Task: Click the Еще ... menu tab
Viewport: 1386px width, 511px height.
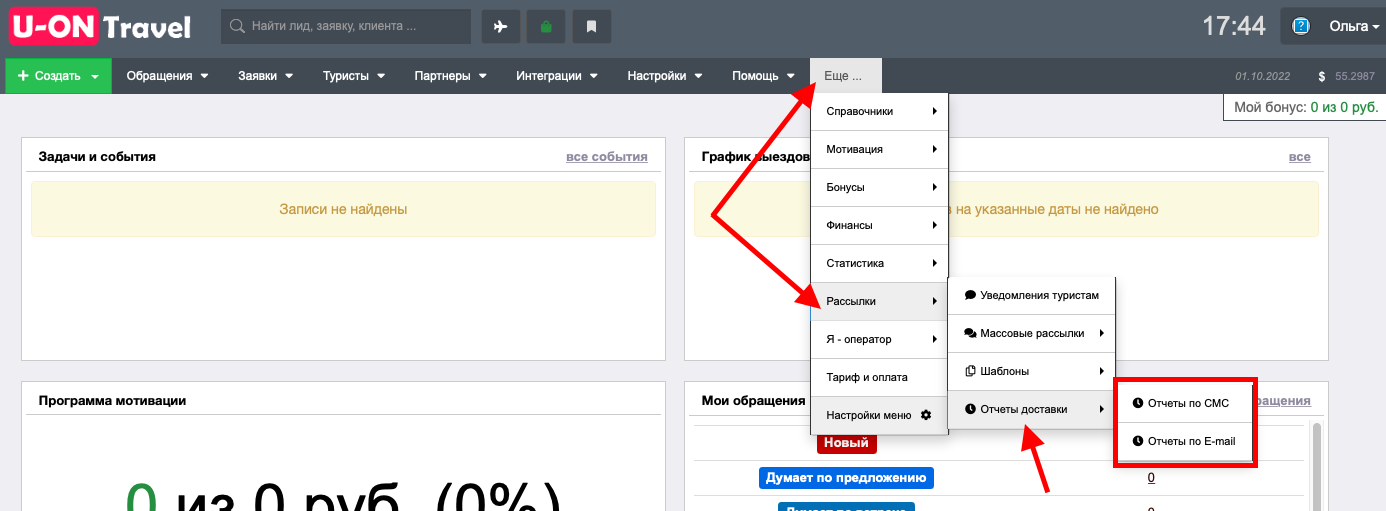Action: (846, 76)
